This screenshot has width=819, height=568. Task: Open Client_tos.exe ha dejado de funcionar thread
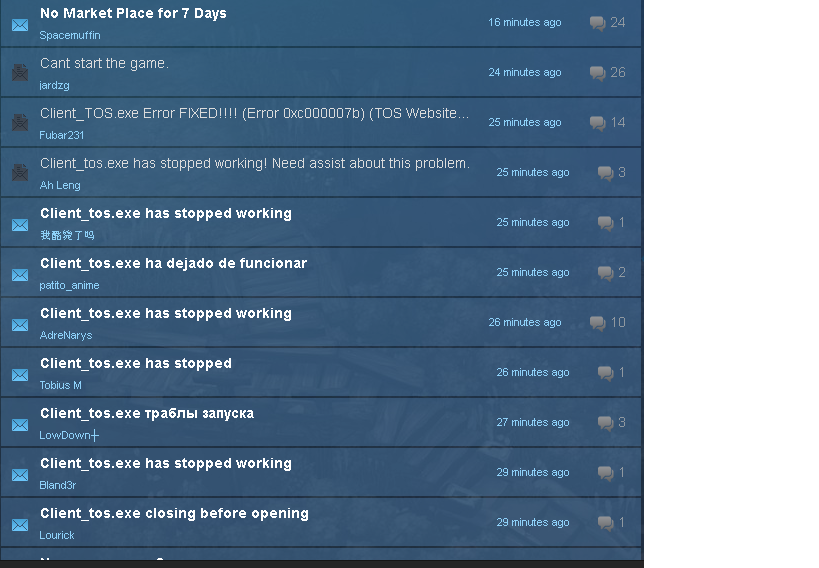(x=173, y=263)
